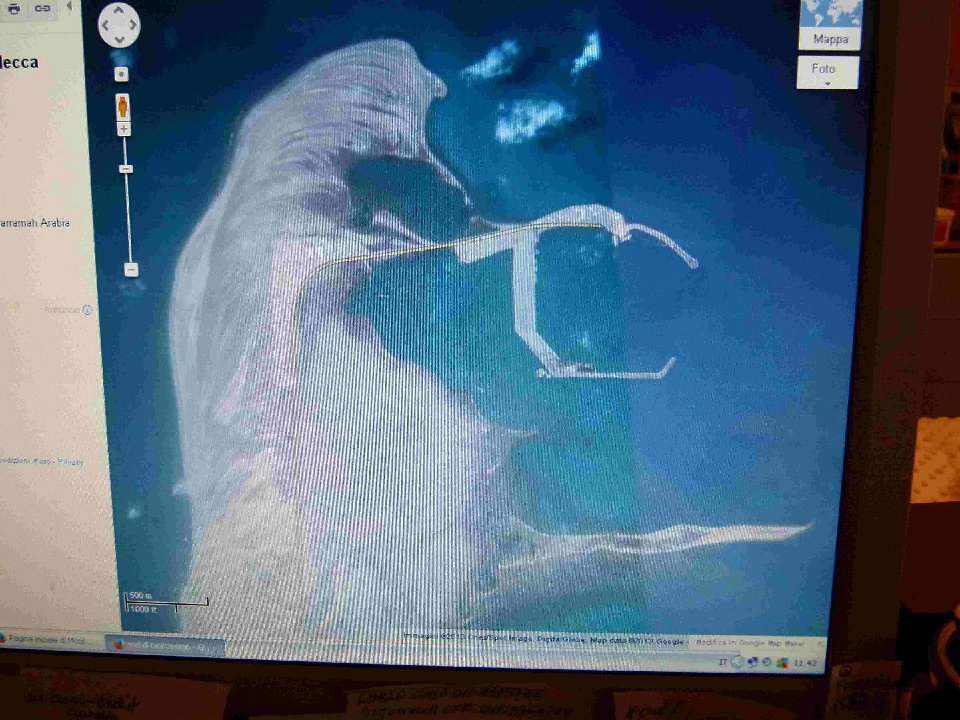Click the colorful tray icon beside the clock

782,662
